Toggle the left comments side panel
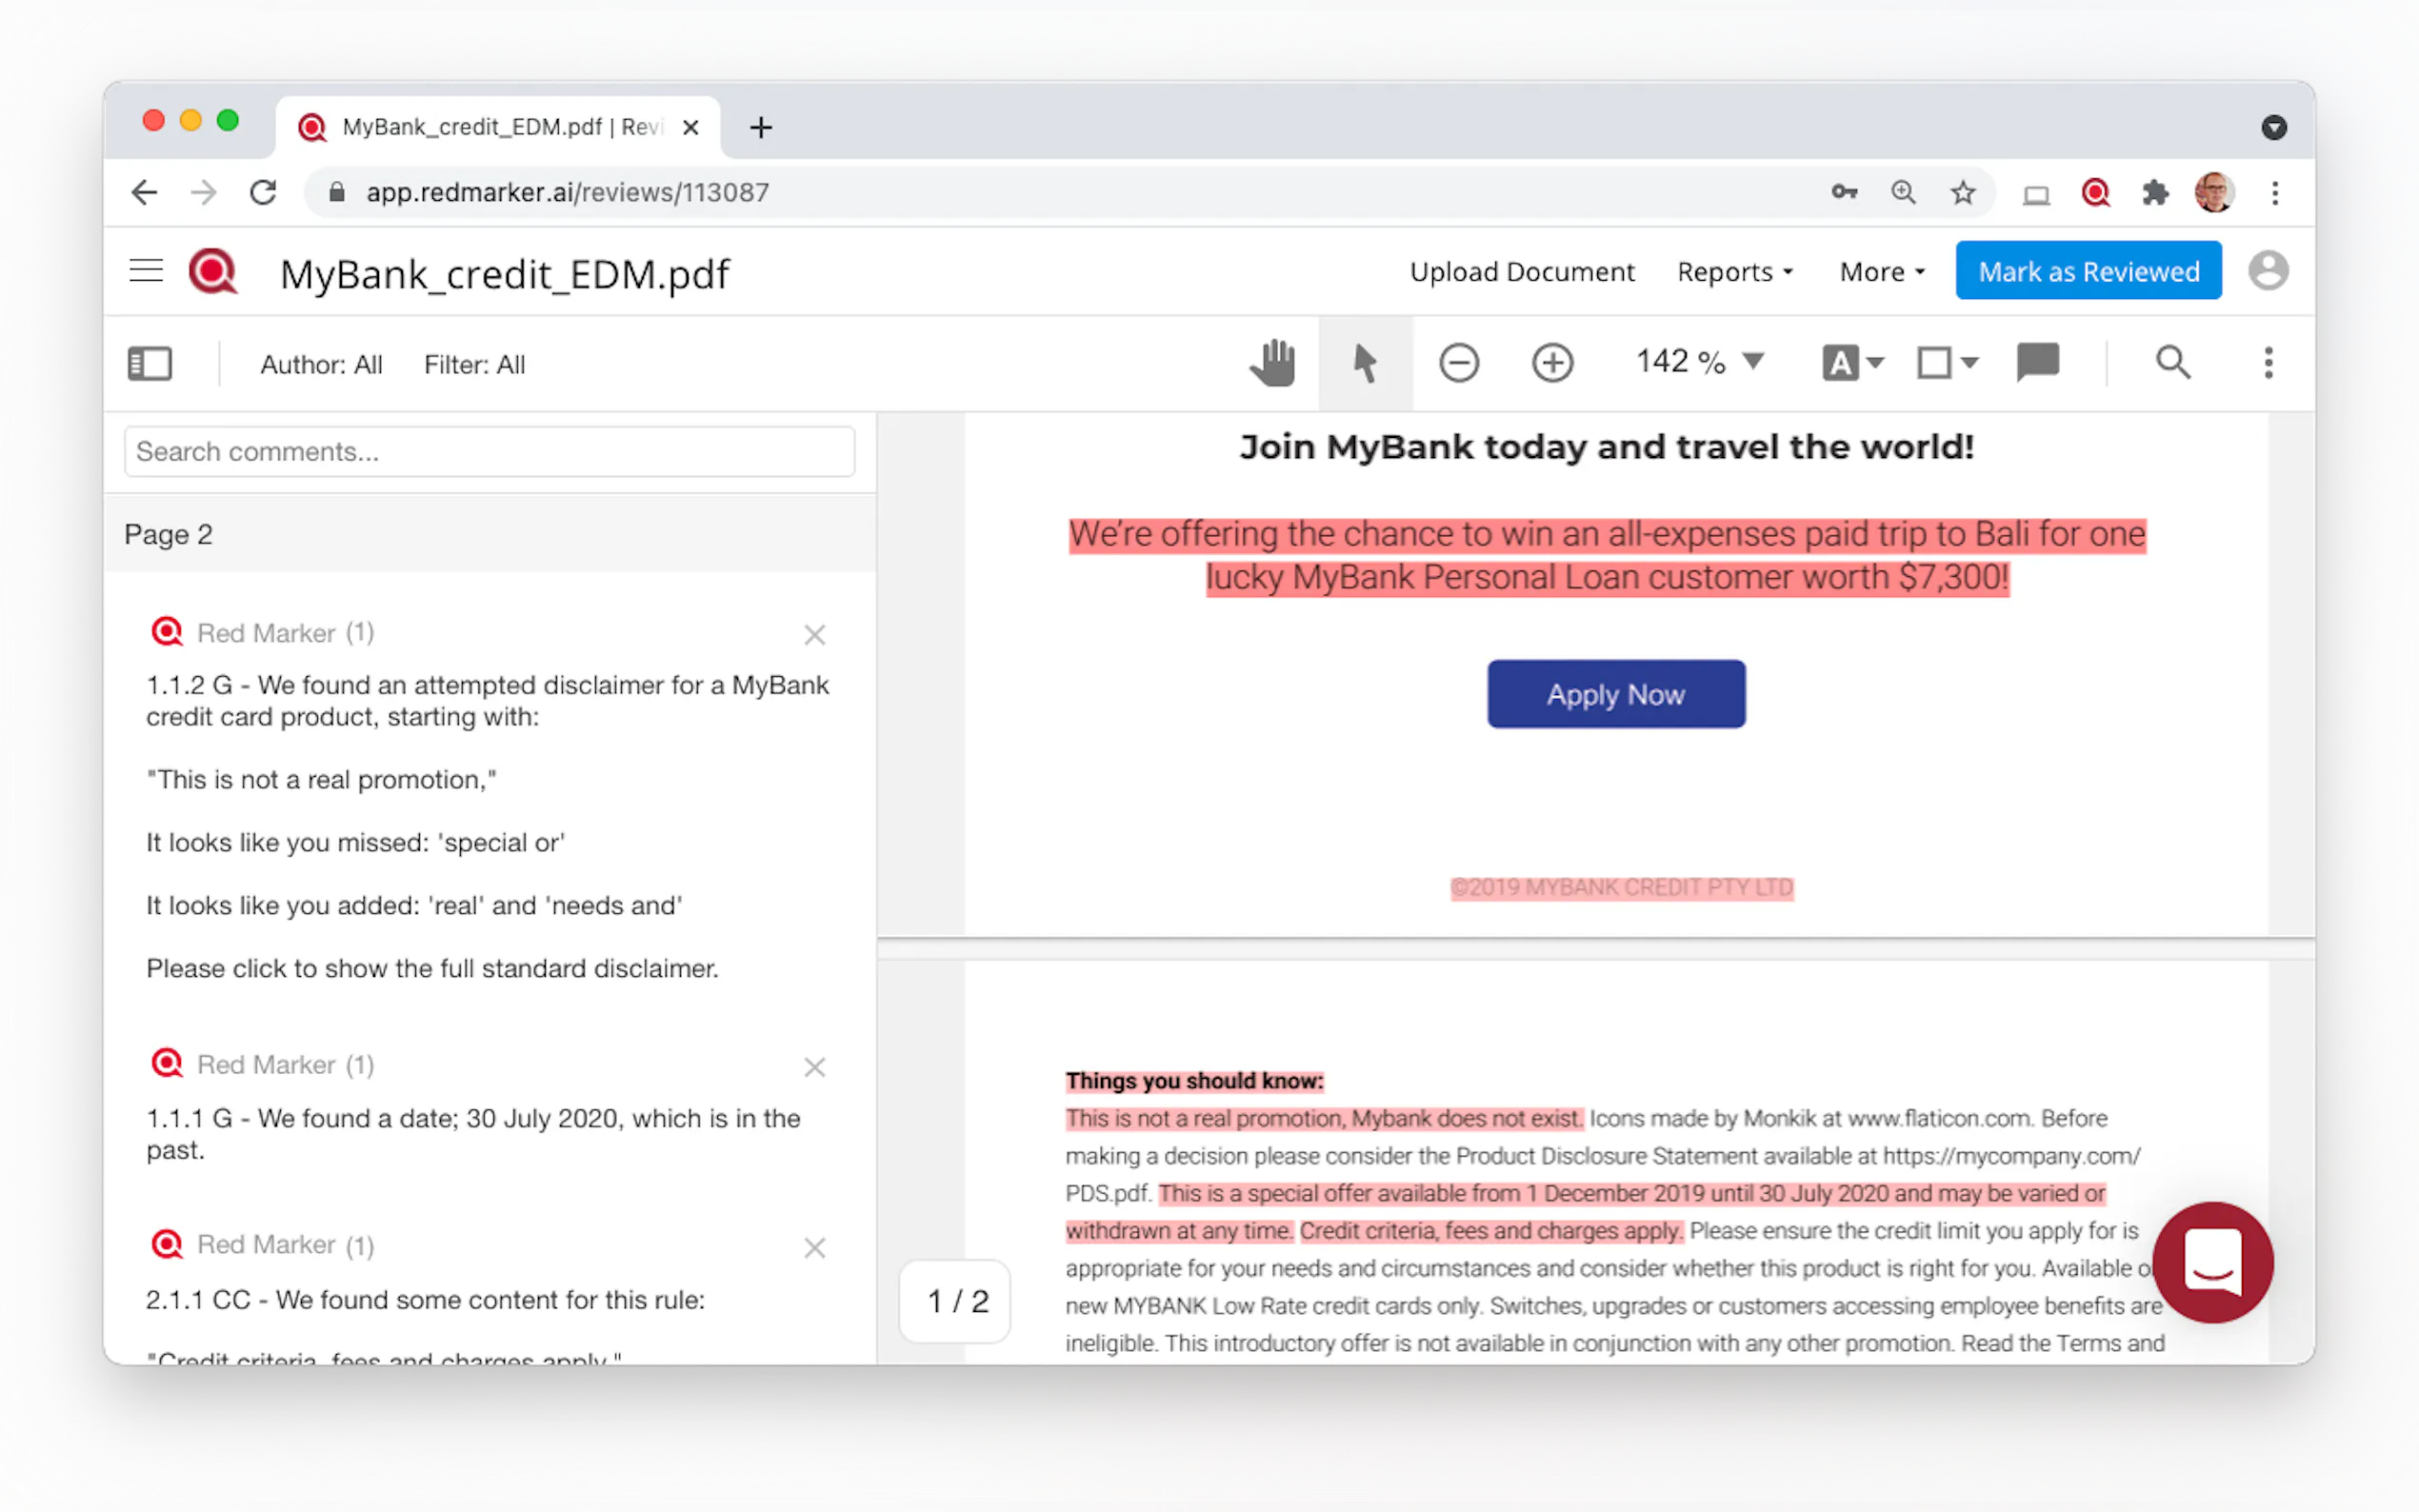This screenshot has width=2419, height=1512. pos(150,364)
